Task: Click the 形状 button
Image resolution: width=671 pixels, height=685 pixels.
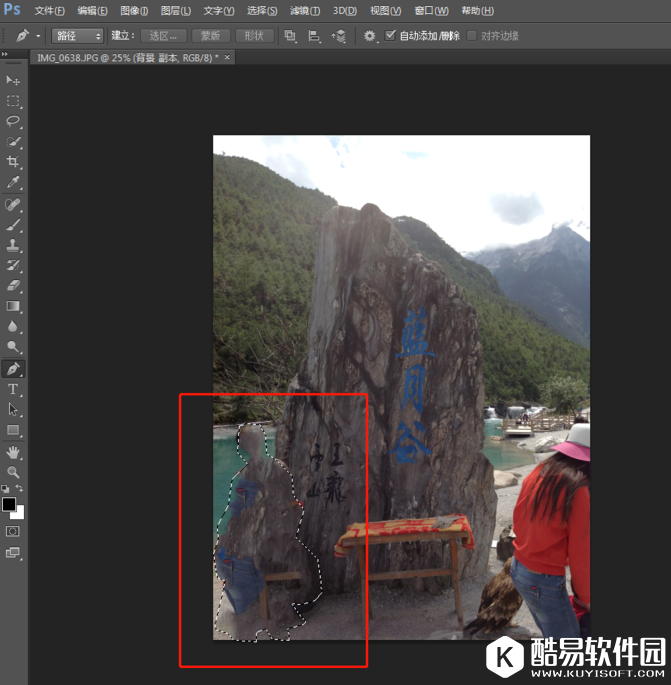Action: tap(254, 36)
